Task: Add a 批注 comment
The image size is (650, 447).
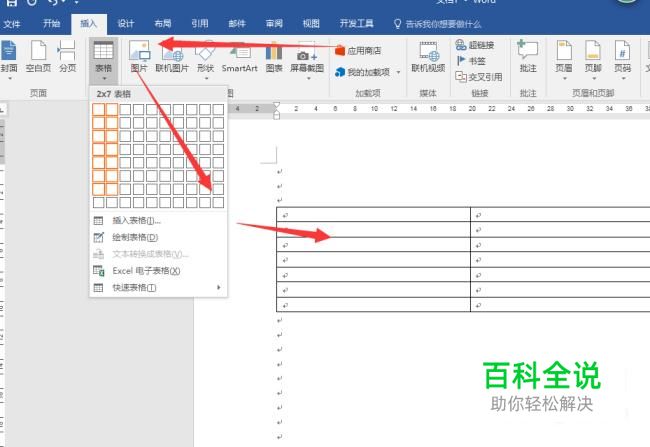Action: tap(528, 56)
